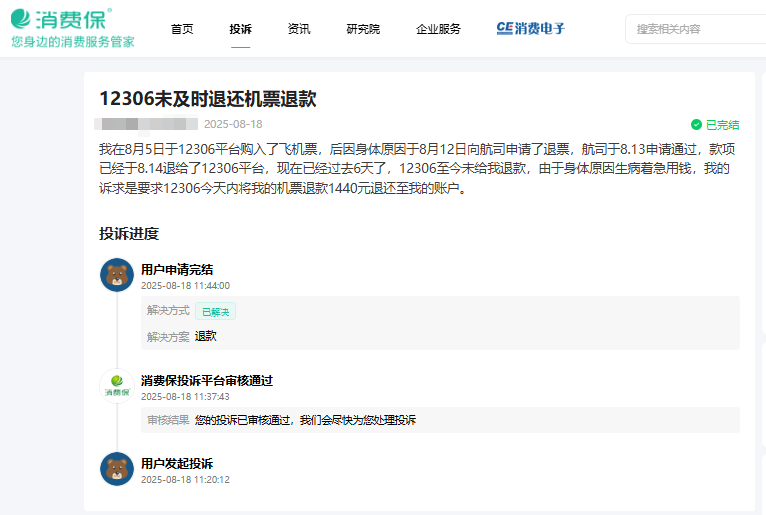Click the timestamp 2025-08-18 11:44:00
Image resolution: width=766 pixels, height=515 pixels.
pos(185,285)
